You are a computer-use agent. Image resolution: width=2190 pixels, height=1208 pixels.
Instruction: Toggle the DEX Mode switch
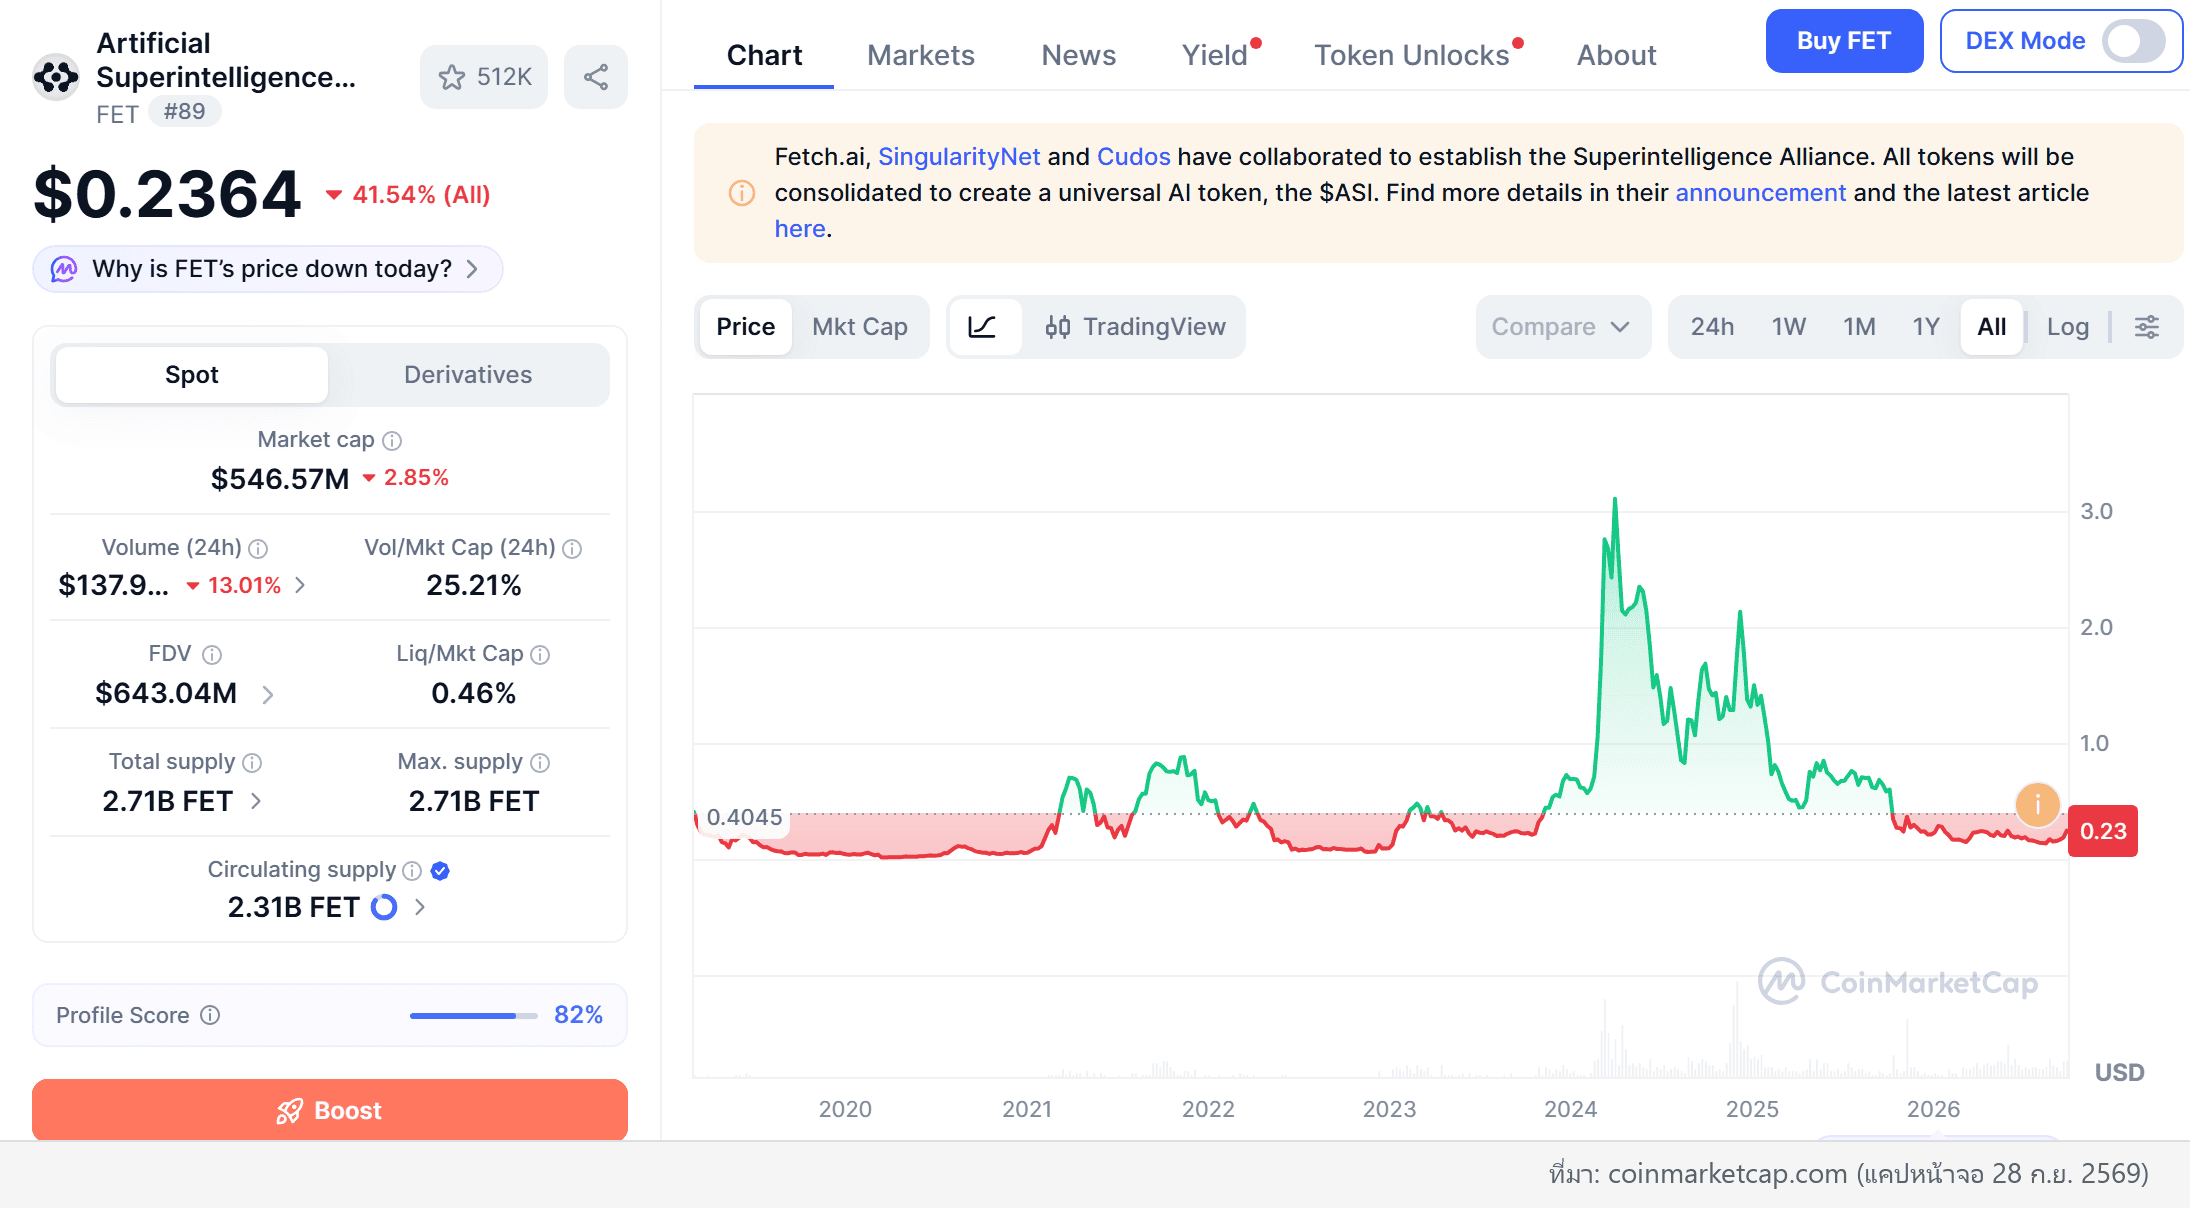pos(2133,41)
